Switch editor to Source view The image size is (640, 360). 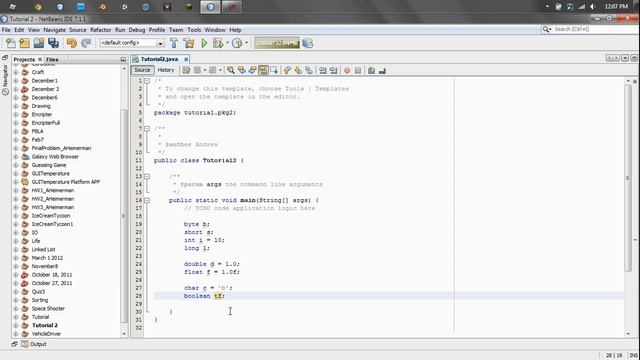pos(142,70)
